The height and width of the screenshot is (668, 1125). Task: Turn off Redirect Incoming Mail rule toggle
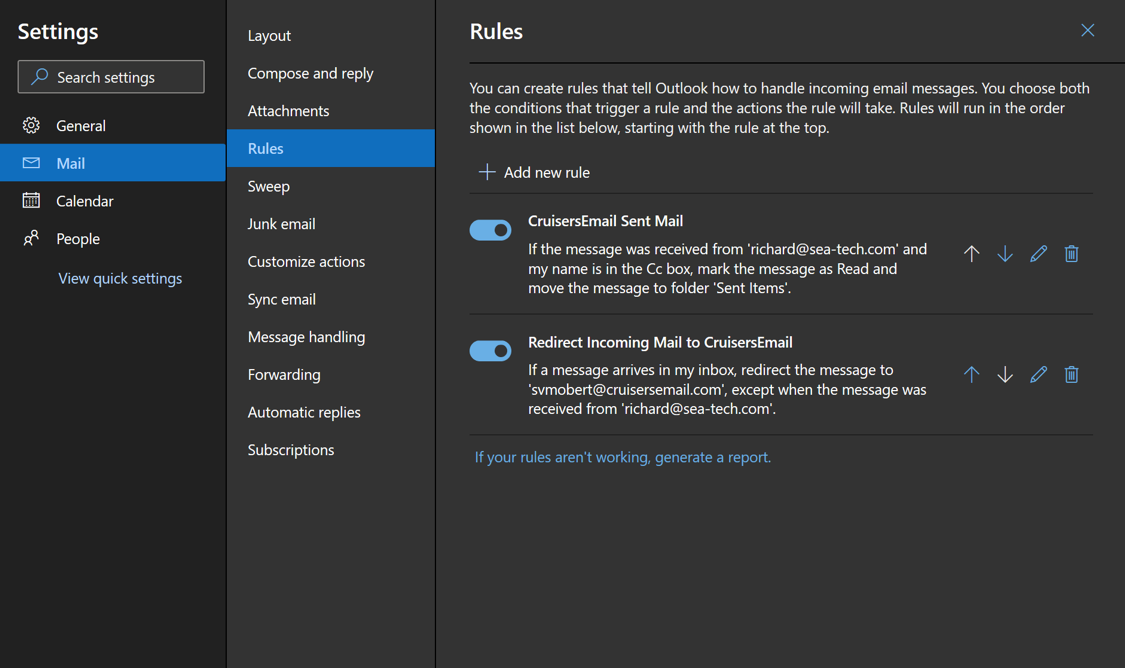tap(490, 351)
